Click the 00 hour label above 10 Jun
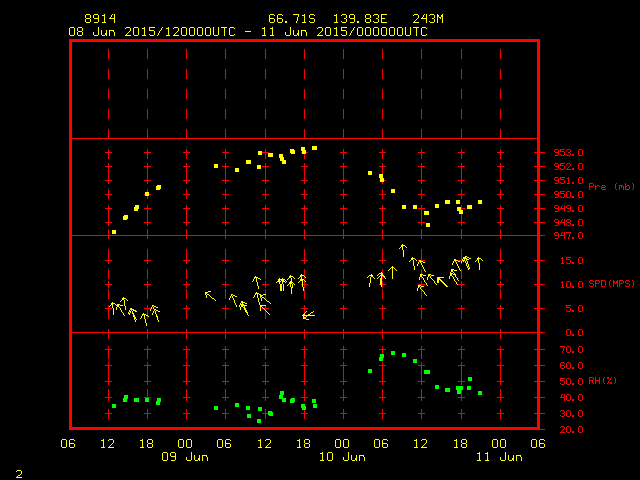This screenshot has height=480, width=640. 342,444
